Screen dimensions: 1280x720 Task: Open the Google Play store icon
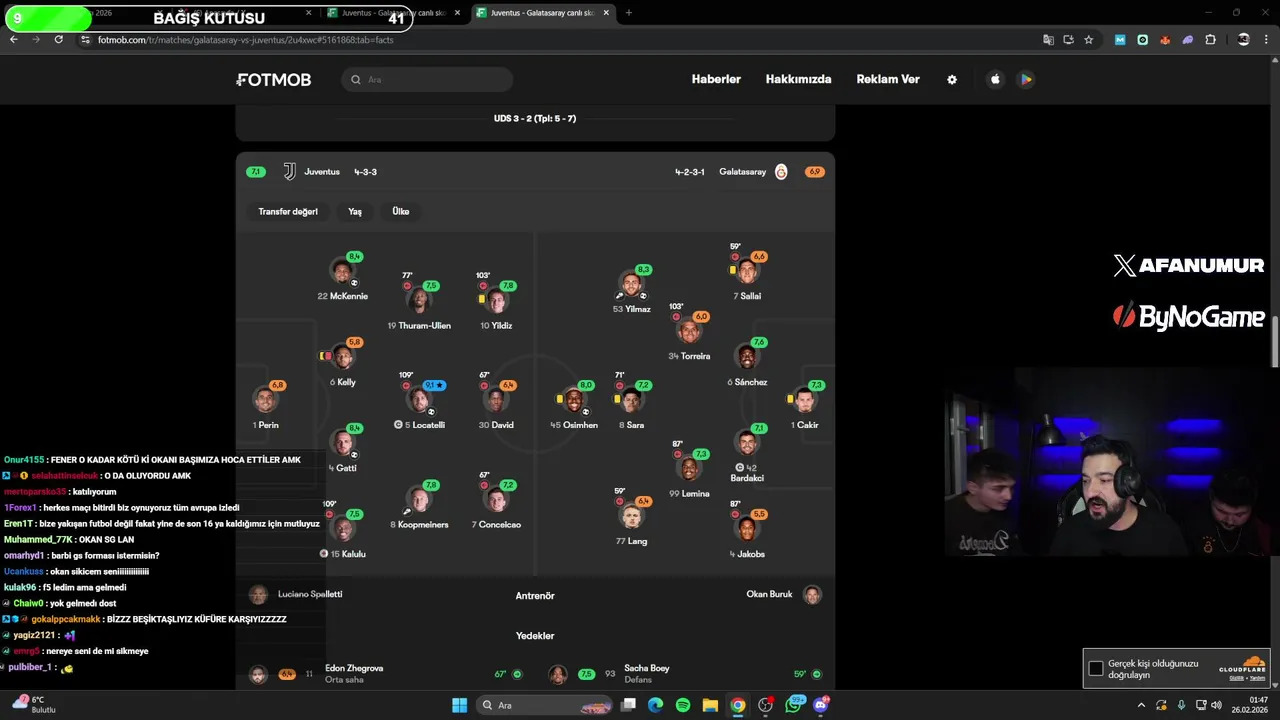1026,80
